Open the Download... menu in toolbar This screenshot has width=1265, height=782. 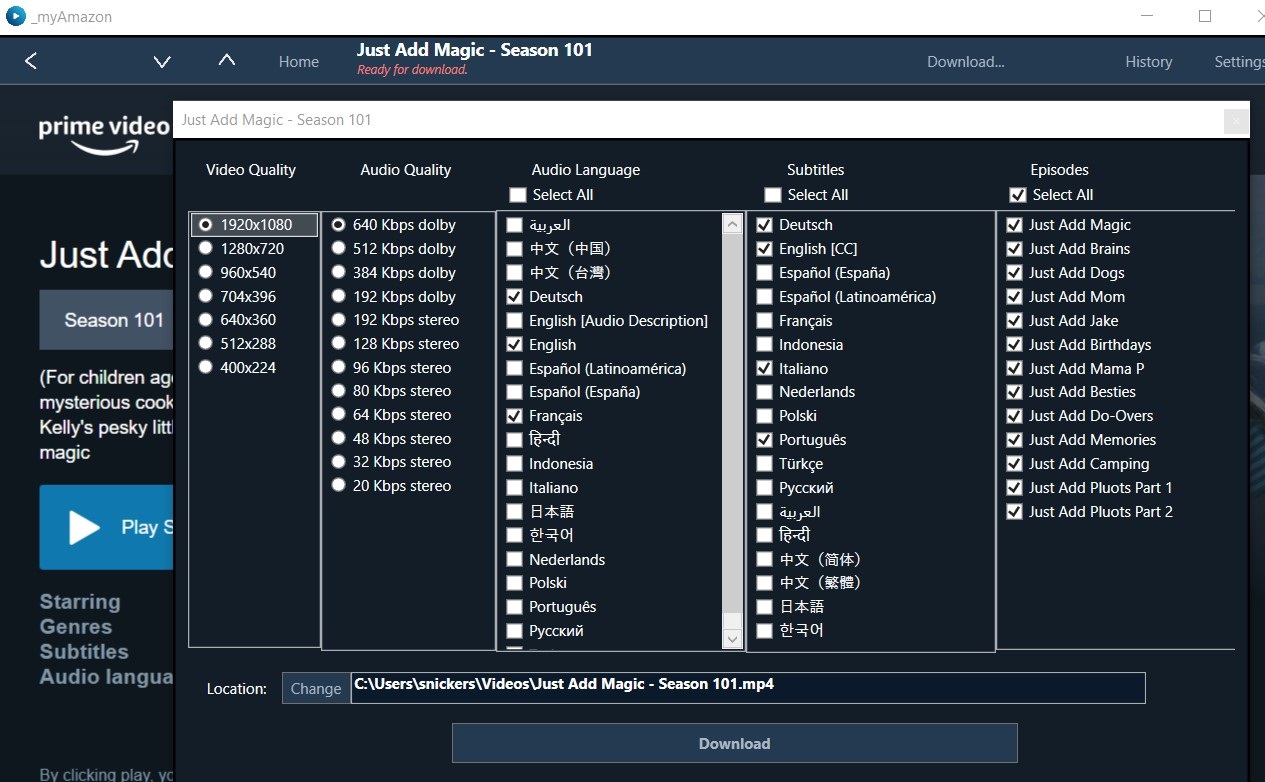point(965,62)
